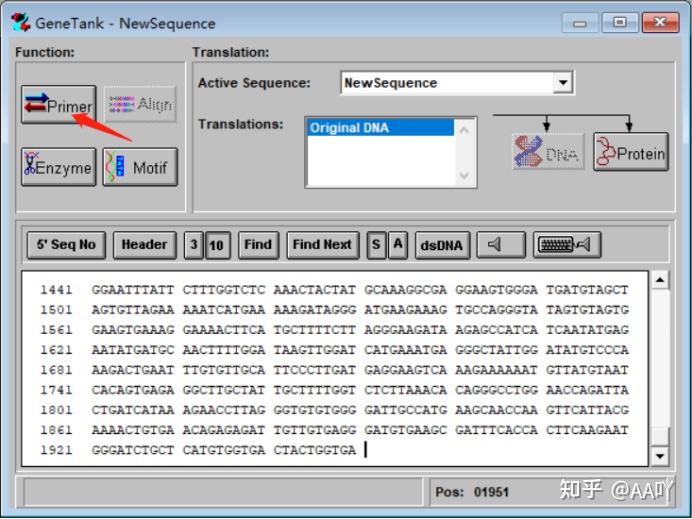Translate sequence to Protein
This screenshot has width=692, height=519.
click(x=631, y=152)
